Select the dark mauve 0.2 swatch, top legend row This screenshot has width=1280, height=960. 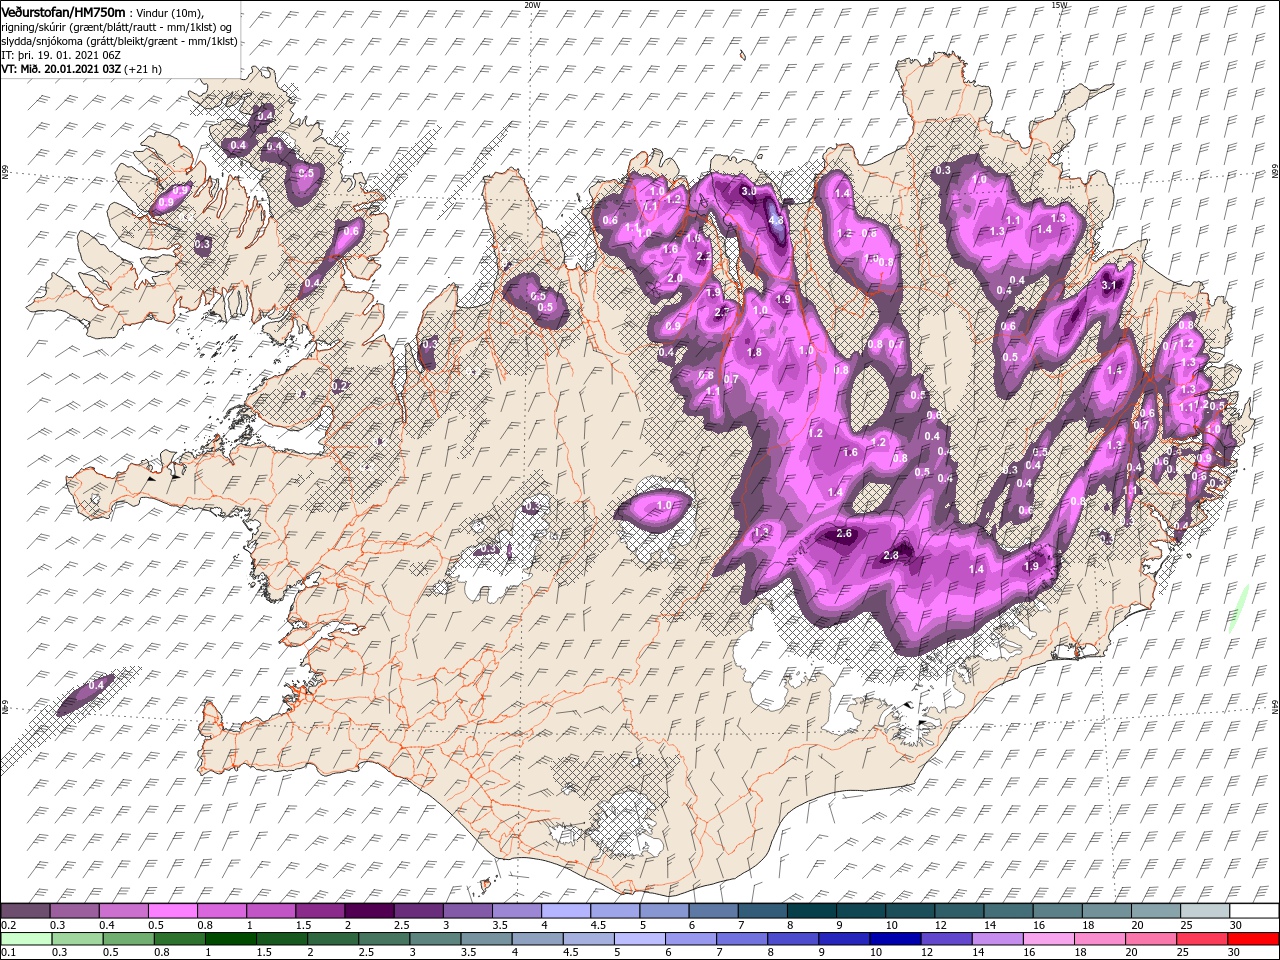(25, 911)
